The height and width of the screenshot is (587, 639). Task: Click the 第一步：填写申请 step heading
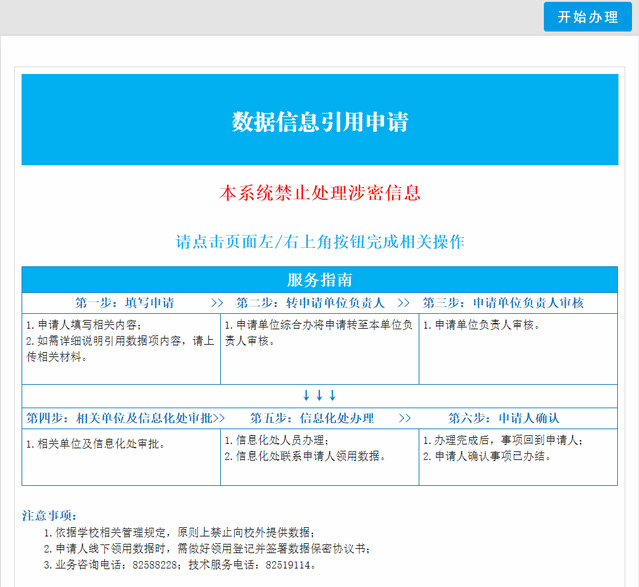point(124,302)
